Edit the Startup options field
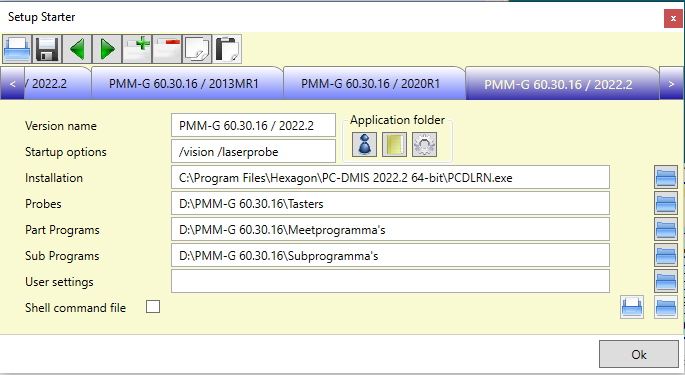 coord(253,151)
